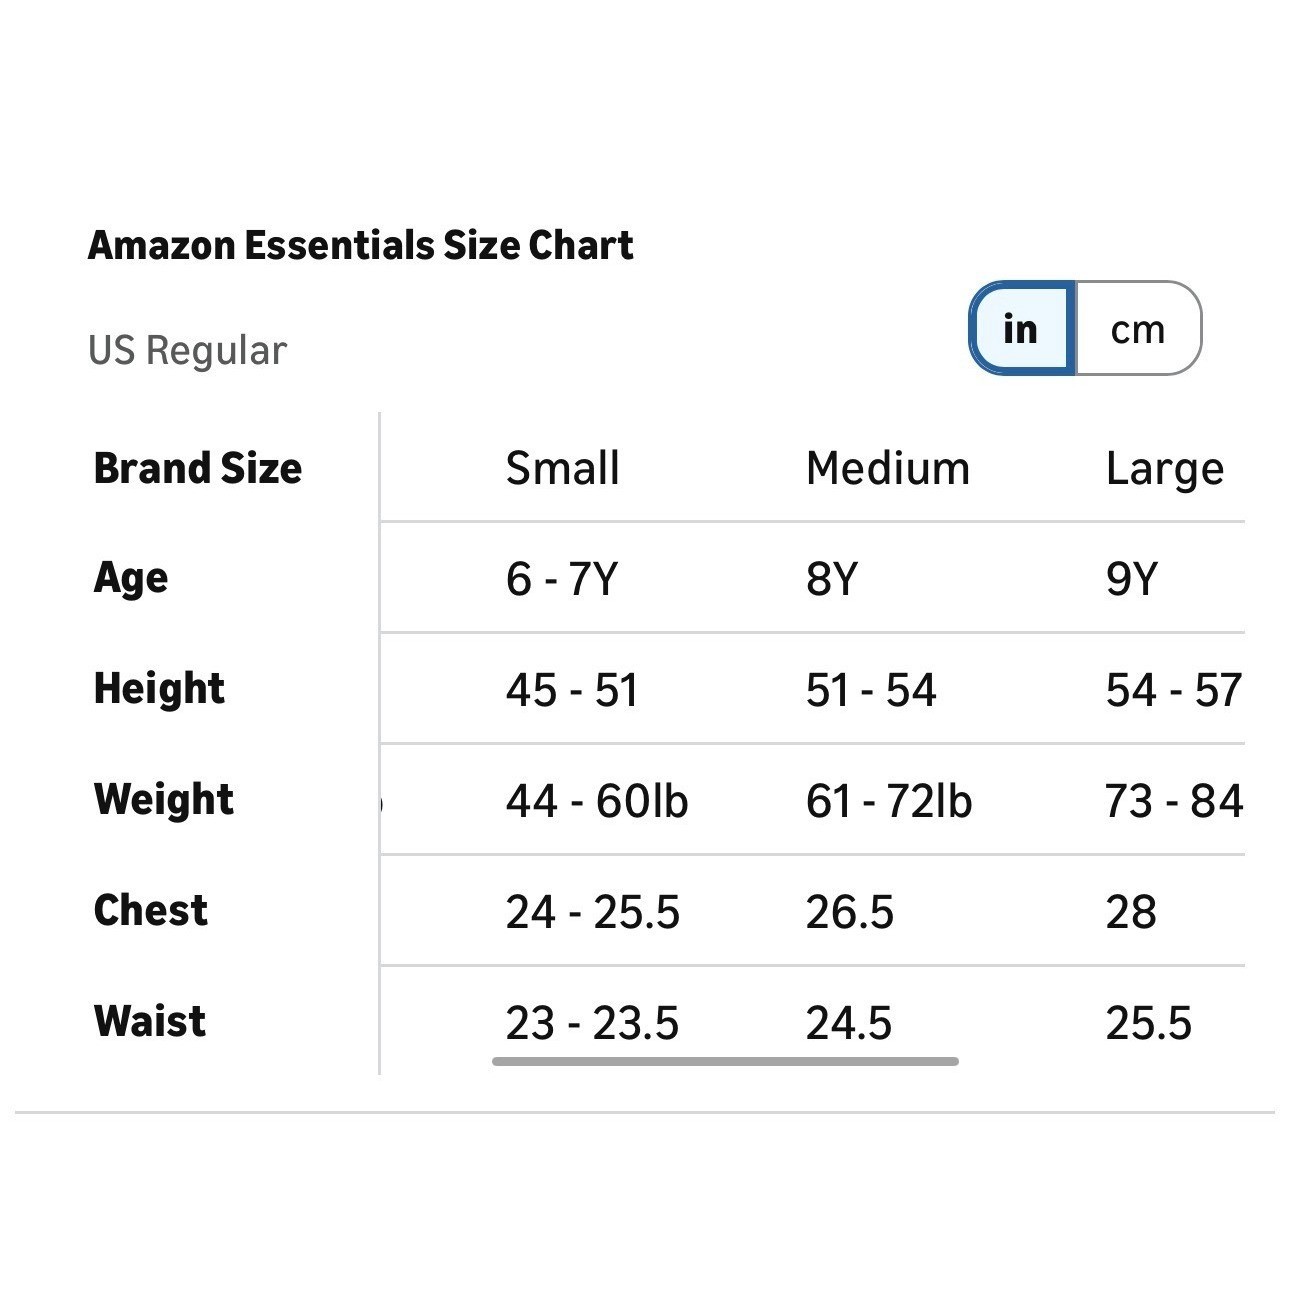The image size is (1290, 1290).
Task: Select the 6 - 7Y age cell
Action: (561, 579)
